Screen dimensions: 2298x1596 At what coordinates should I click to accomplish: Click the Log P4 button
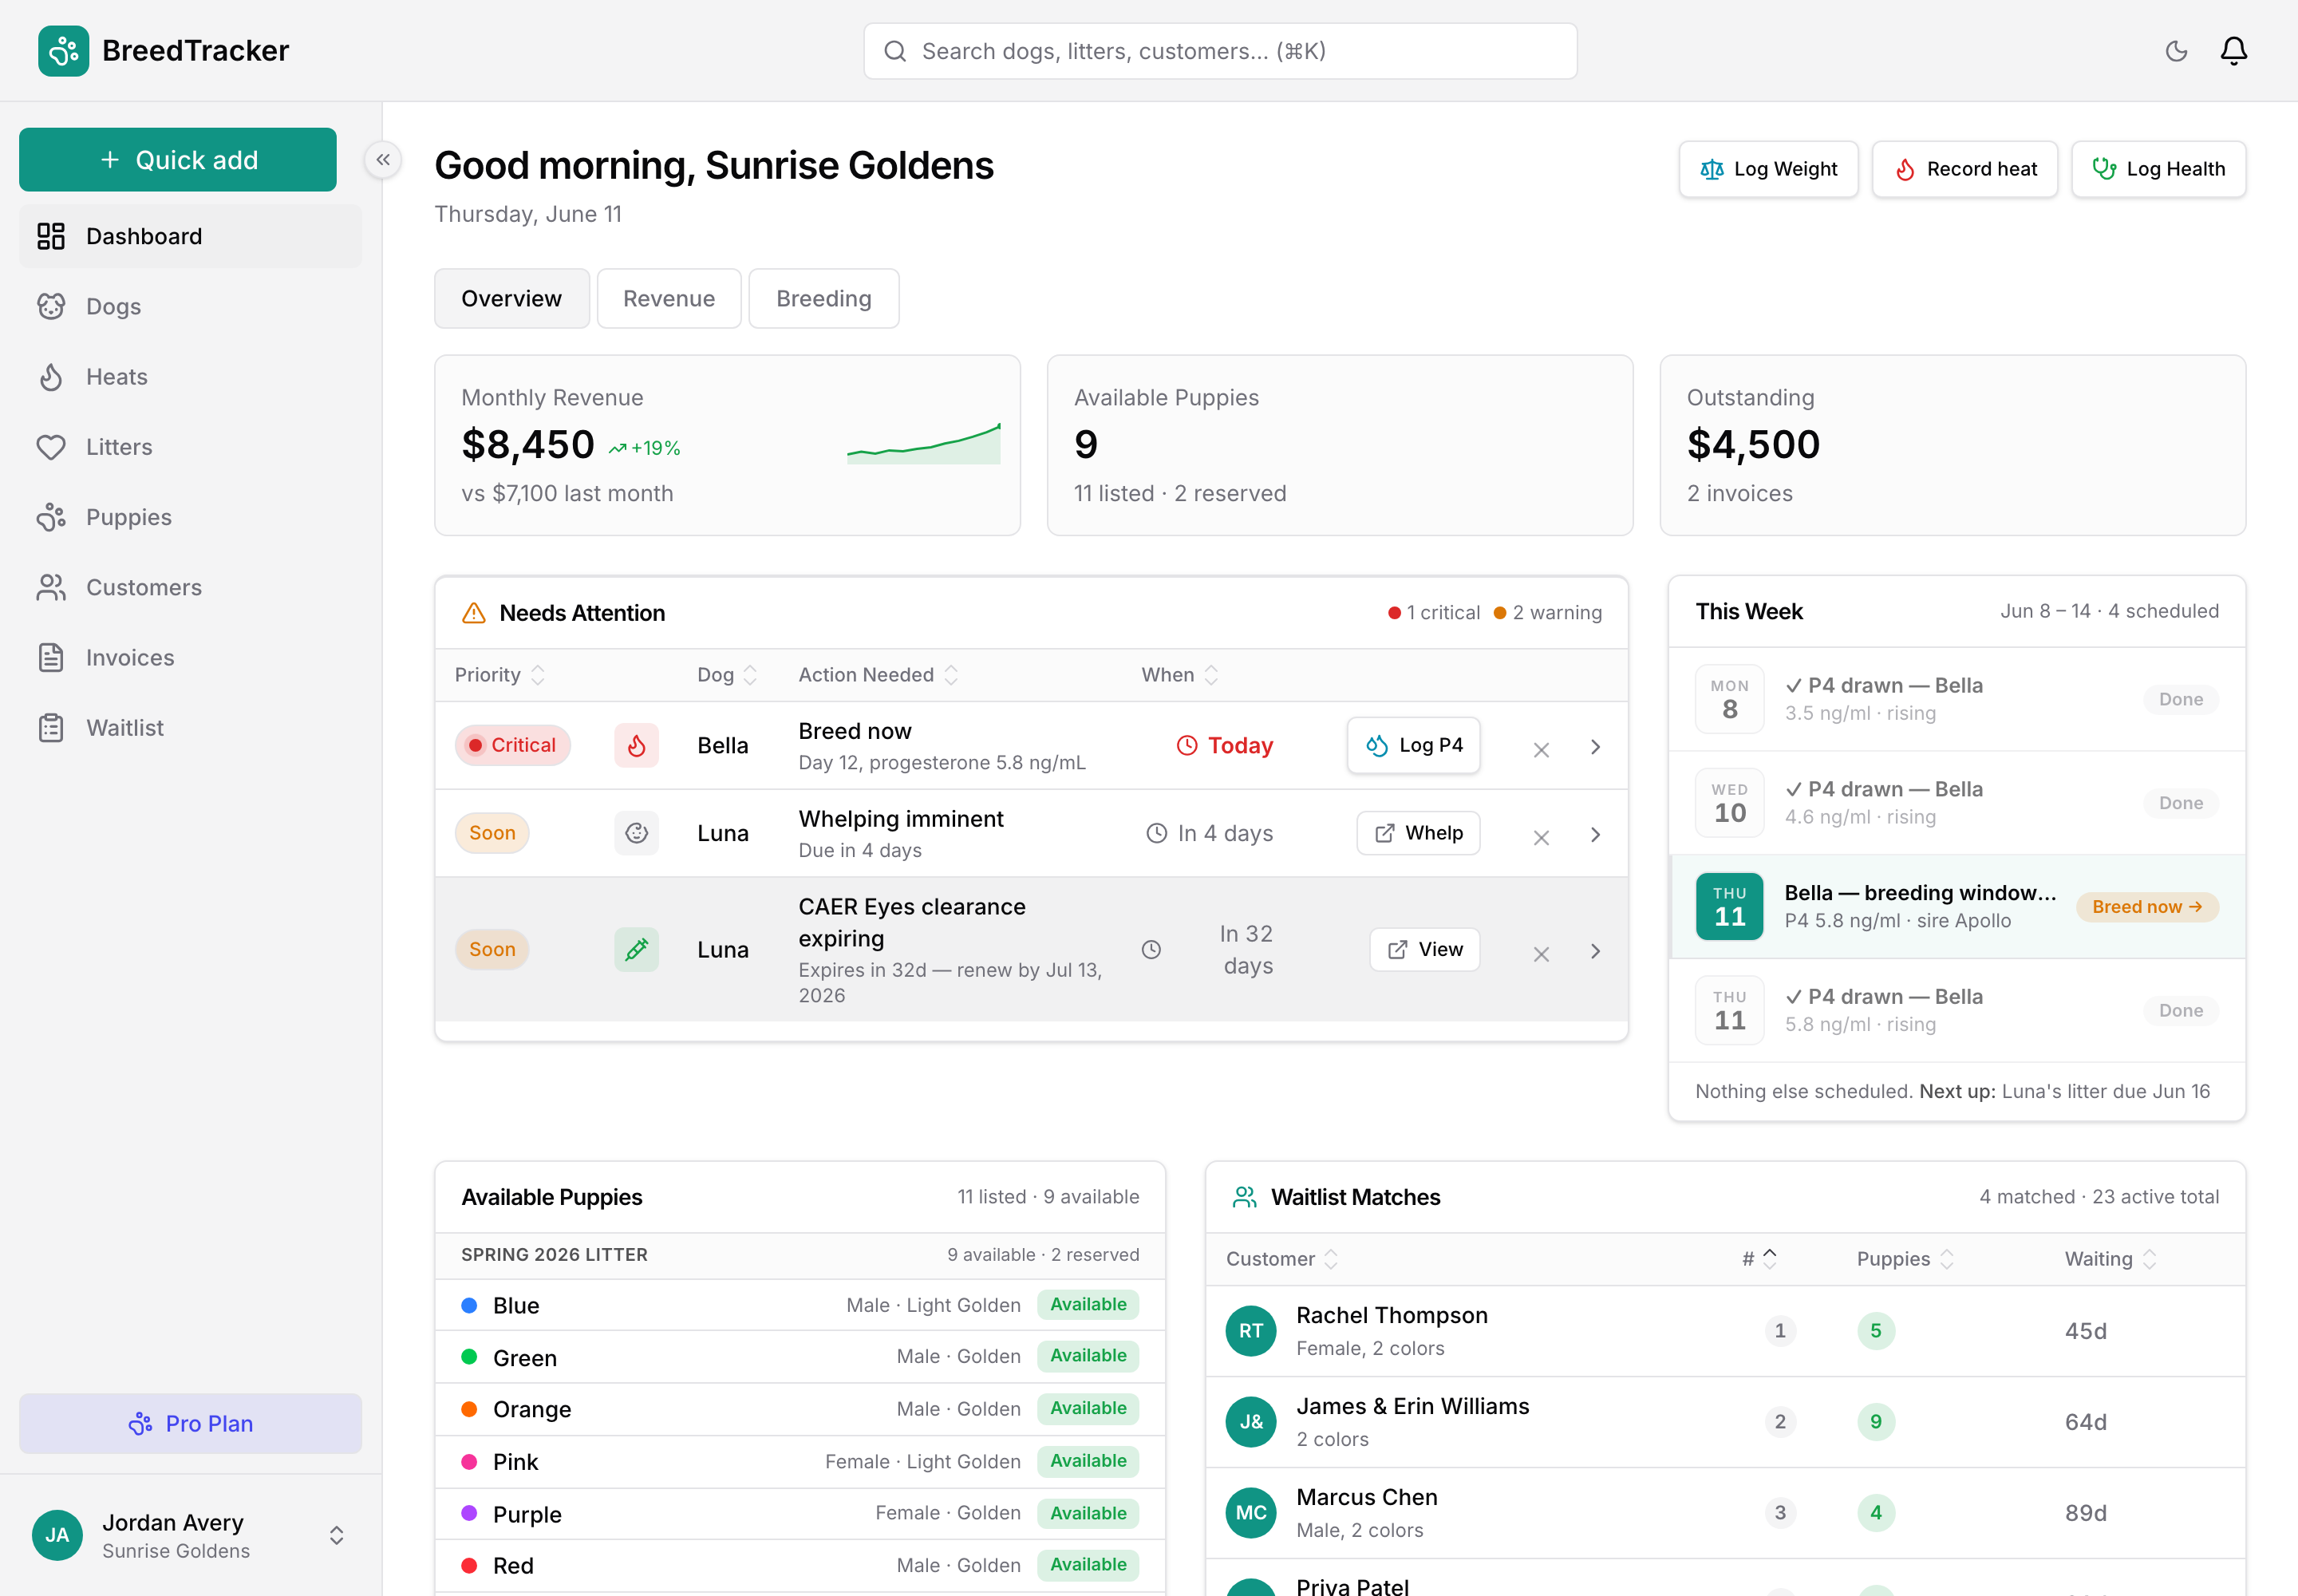(x=1413, y=746)
